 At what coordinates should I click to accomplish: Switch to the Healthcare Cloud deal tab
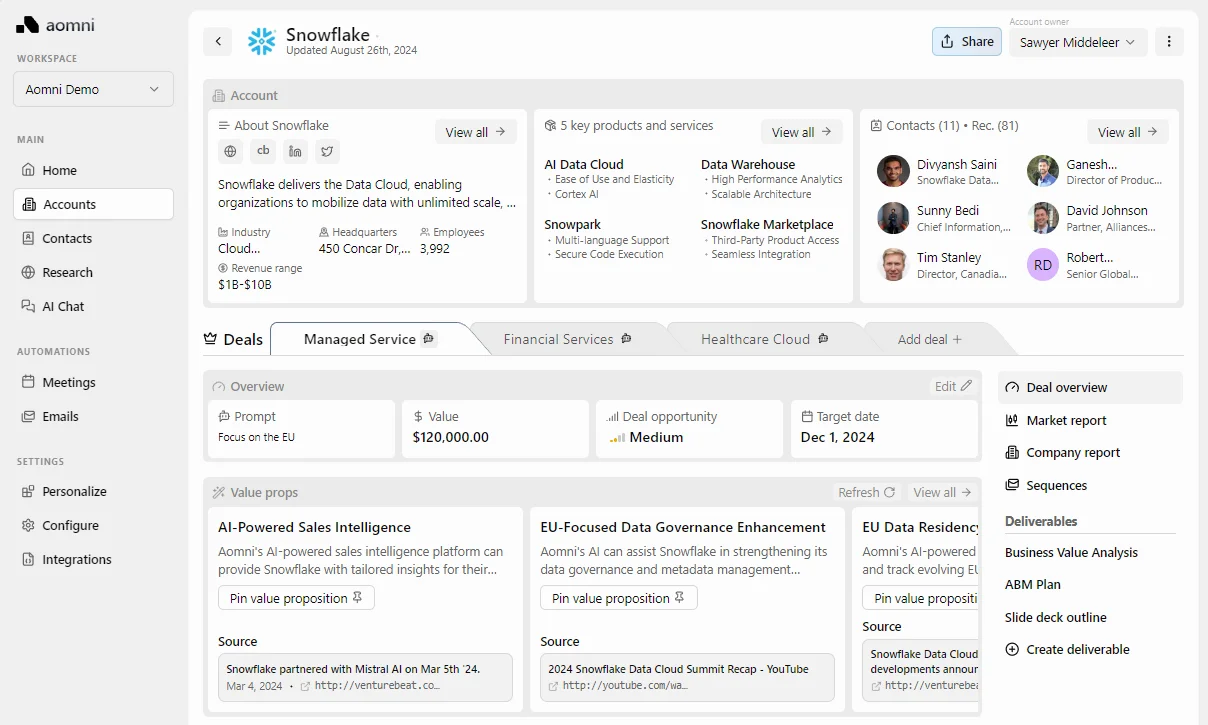pos(765,339)
